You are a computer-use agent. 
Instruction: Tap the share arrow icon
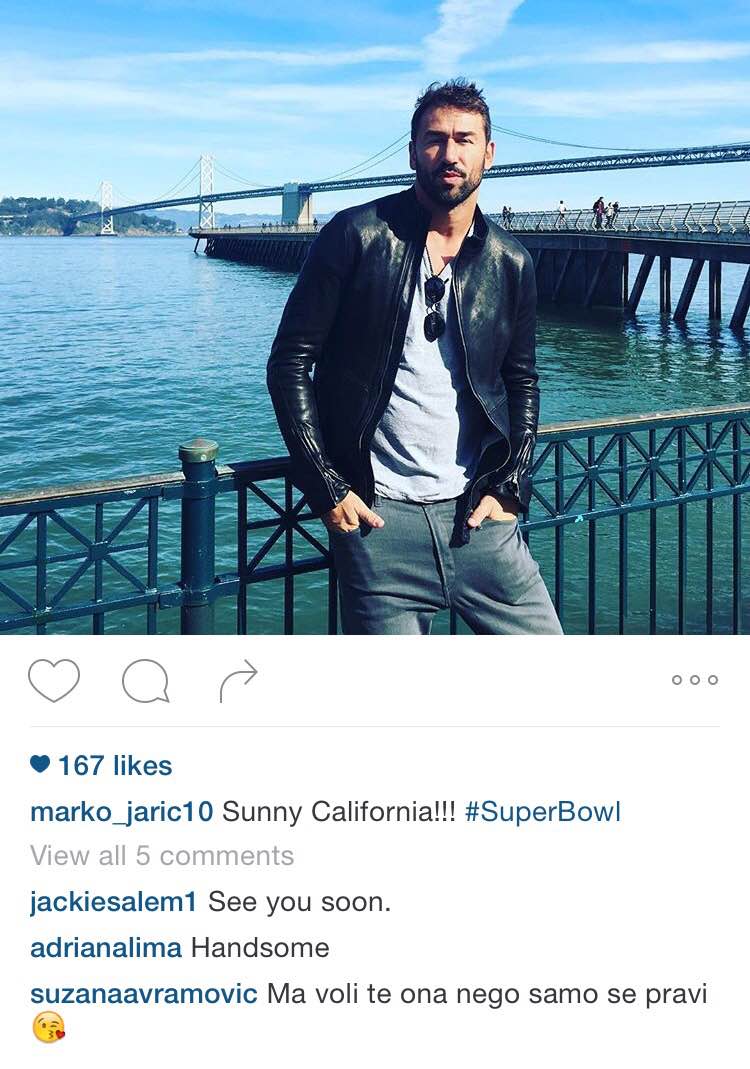[239, 680]
